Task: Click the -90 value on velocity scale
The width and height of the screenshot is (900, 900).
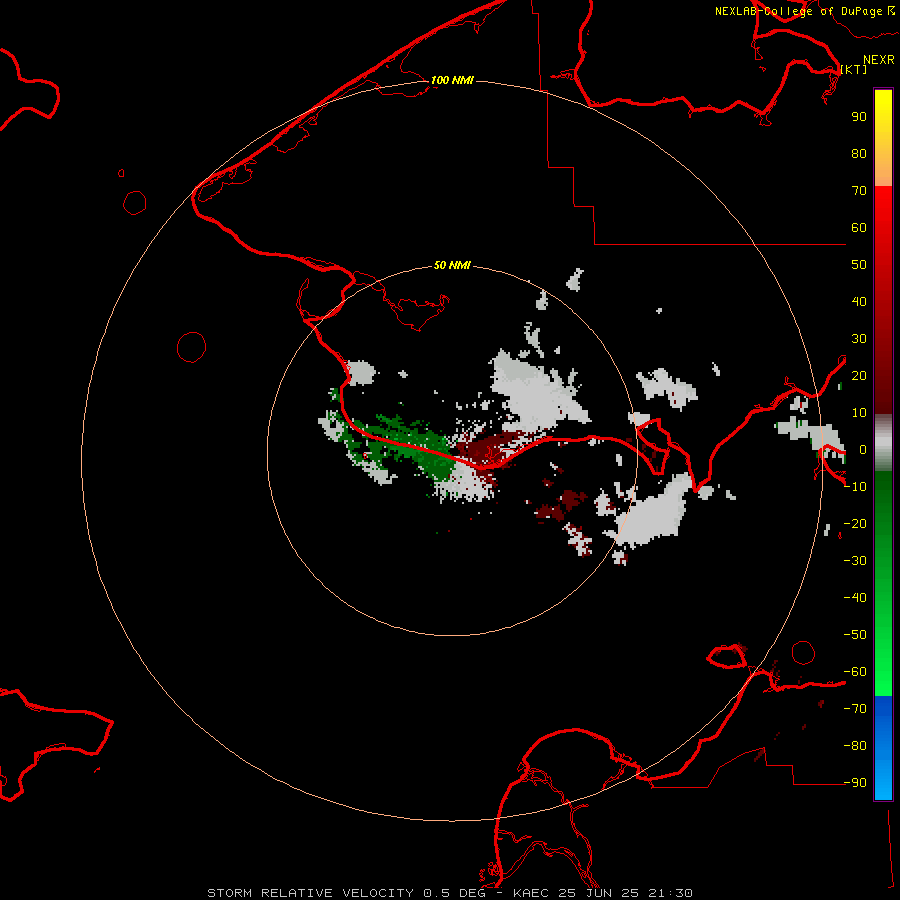Action: (x=855, y=783)
